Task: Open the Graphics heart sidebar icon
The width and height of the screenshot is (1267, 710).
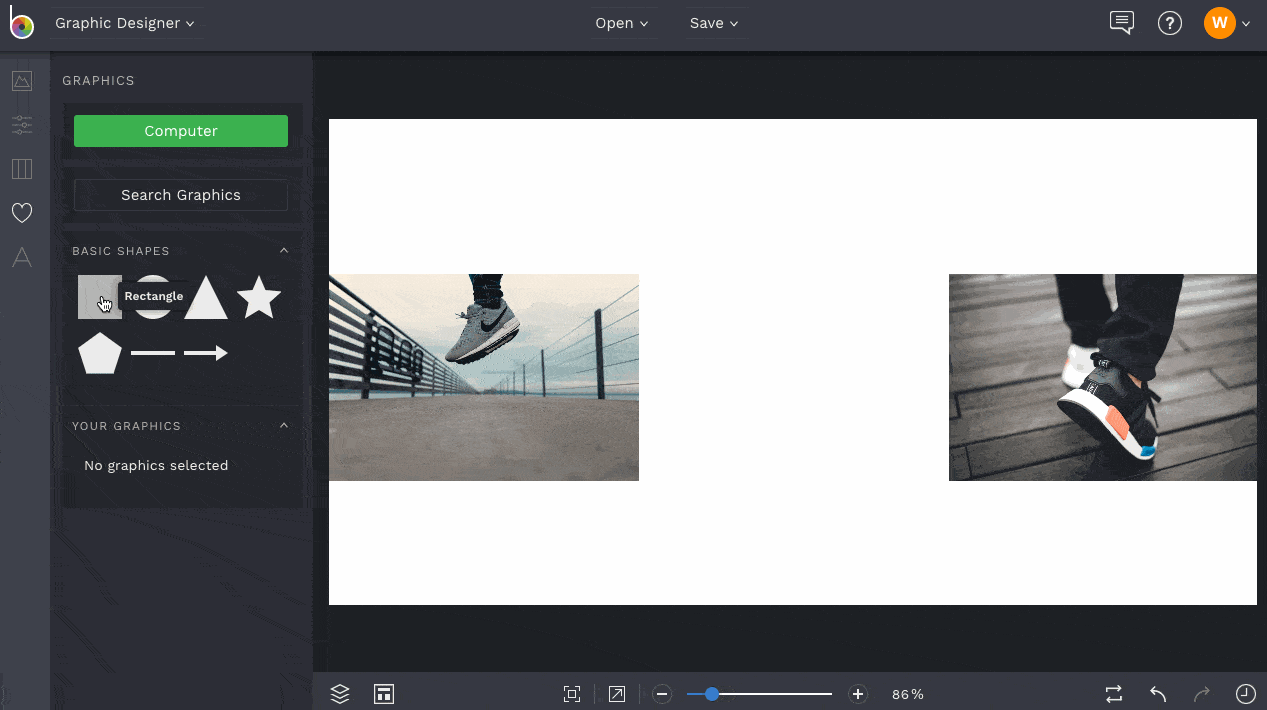Action: coord(22,213)
